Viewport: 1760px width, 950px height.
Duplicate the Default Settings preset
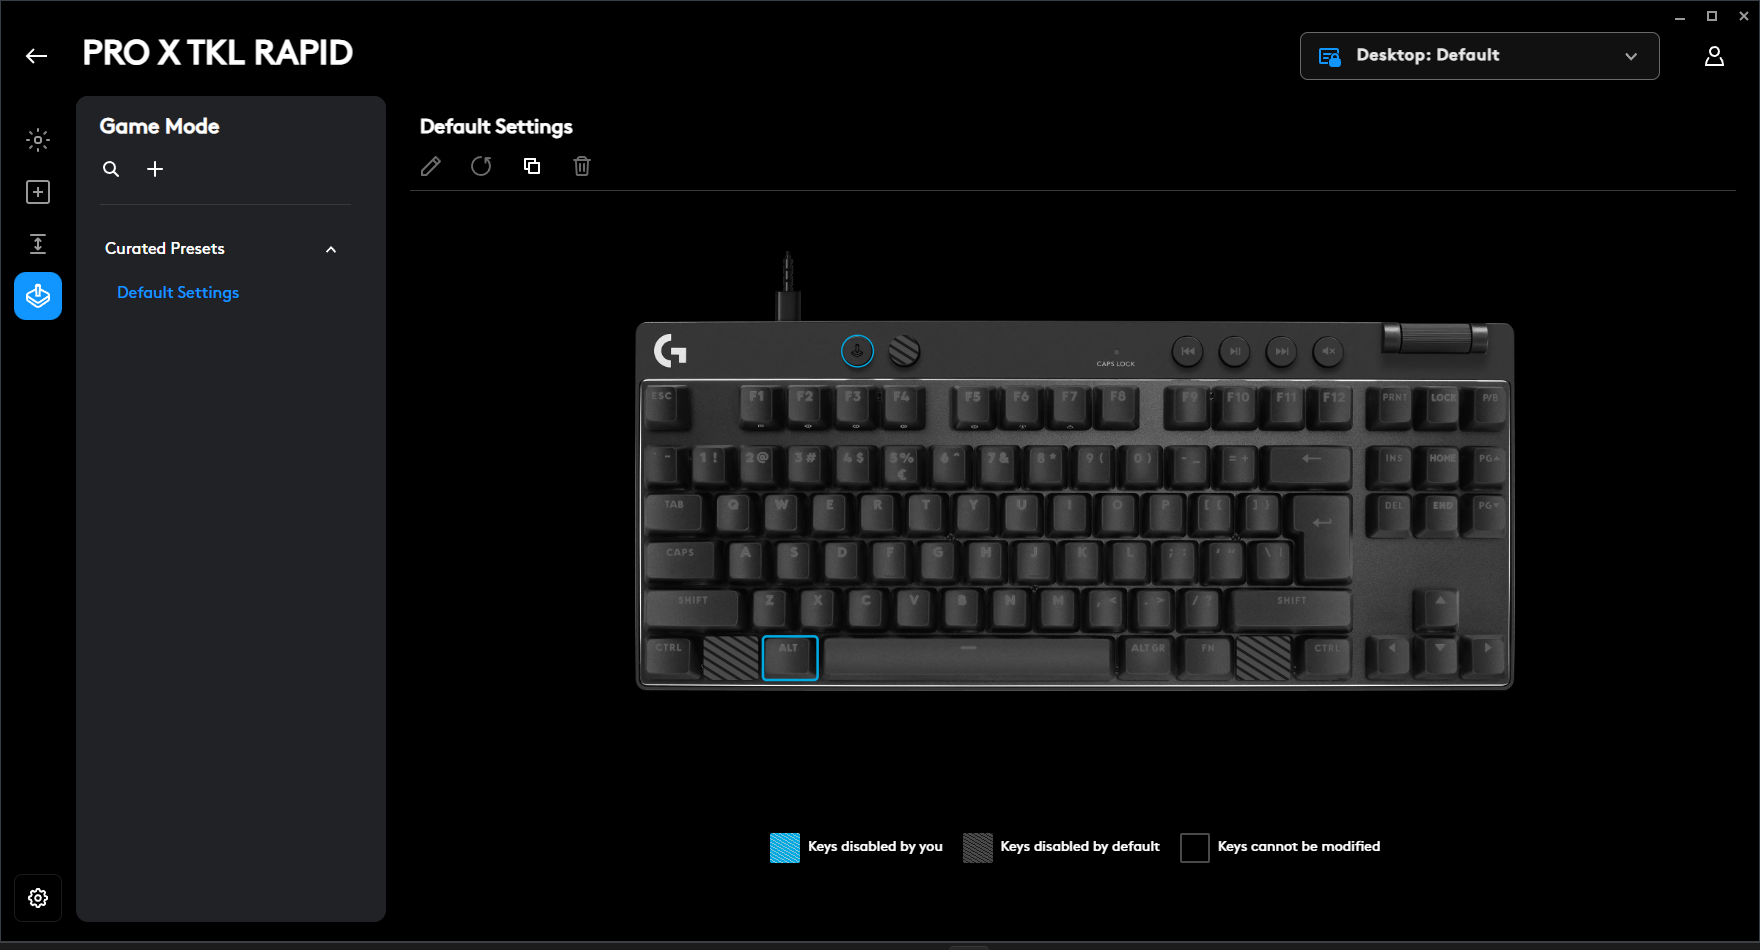(x=532, y=166)
